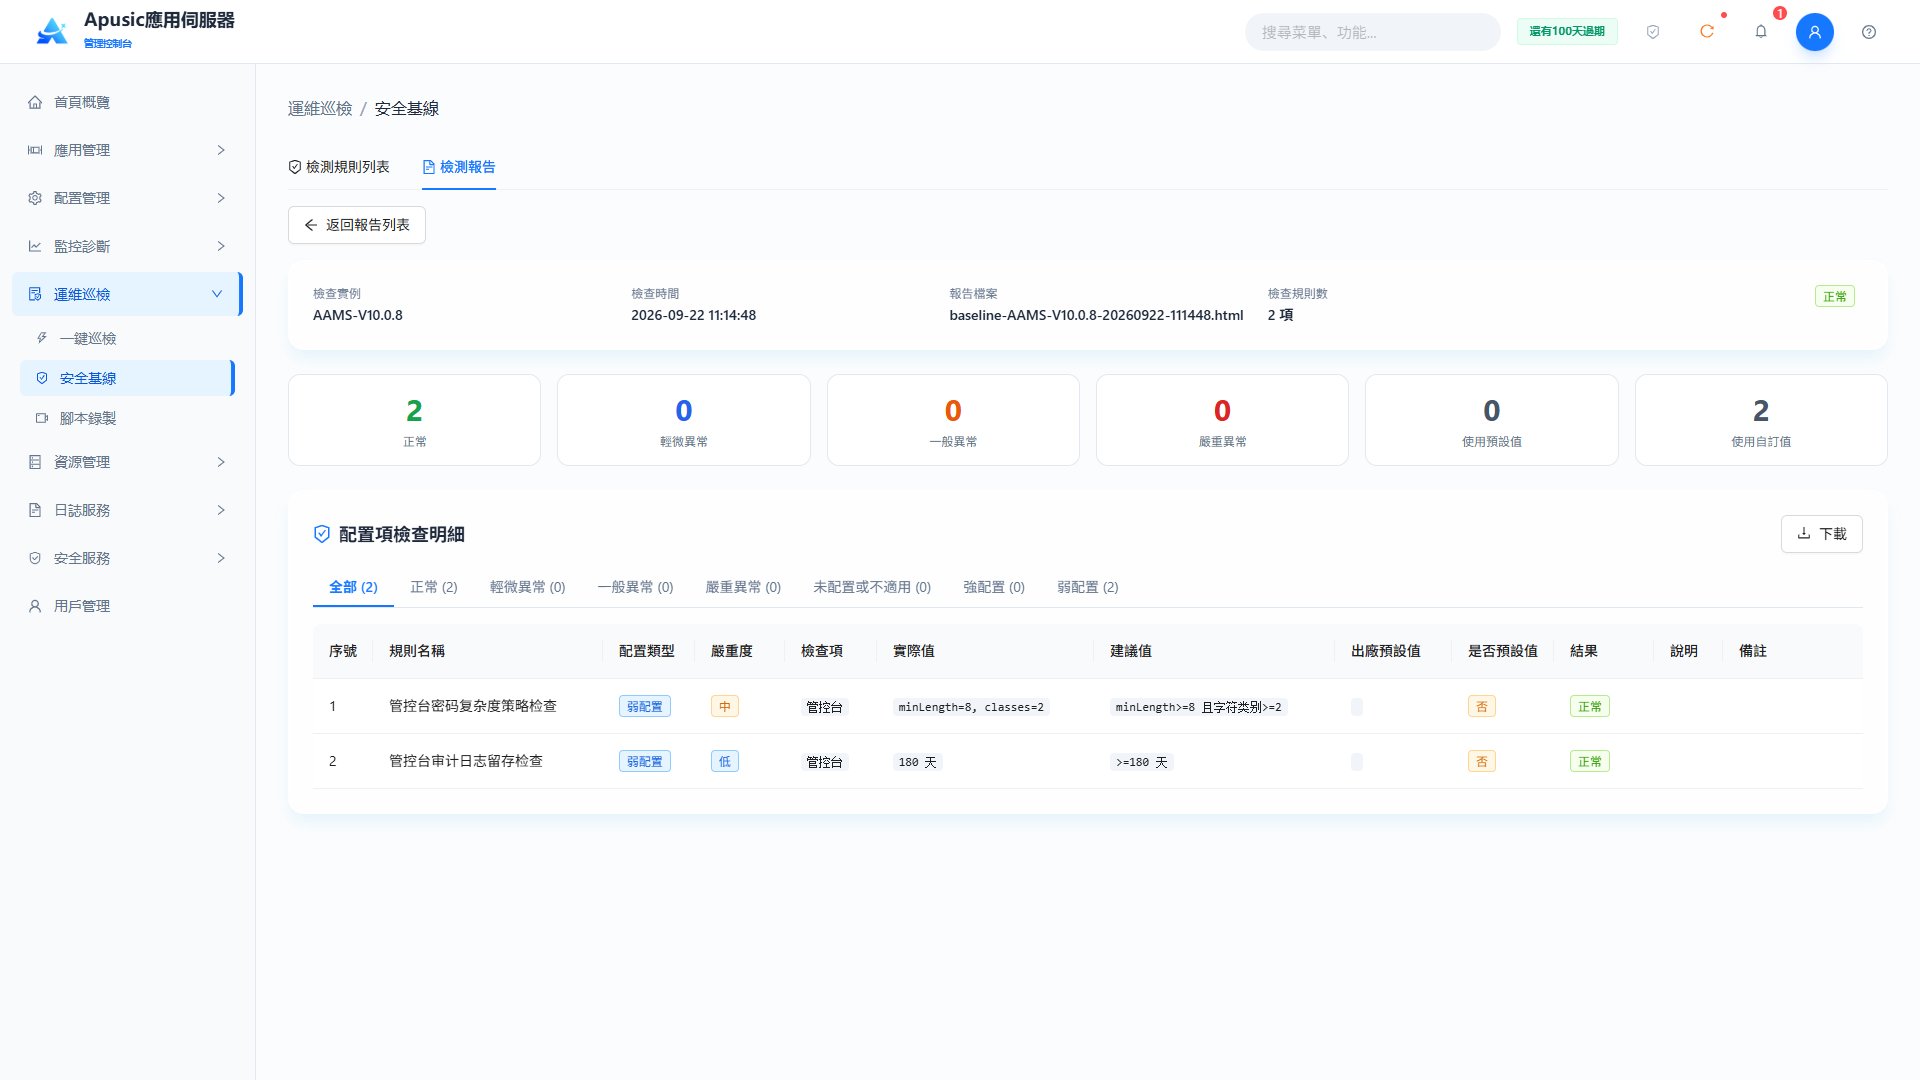Expand the 資源管理 menu chevron

[221, 462]
